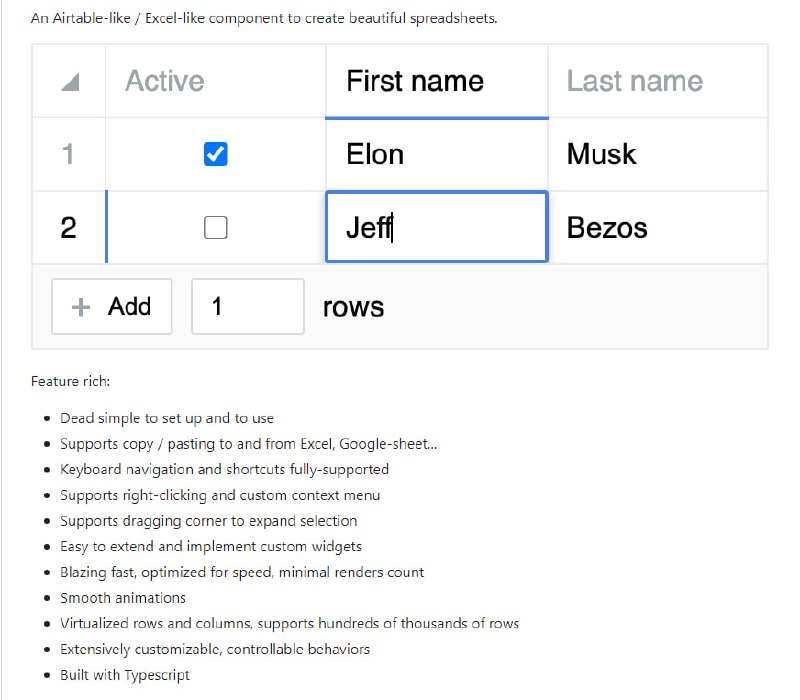800x700 pixels.
Task: Select the Bezos cell
Action: (x=657, y=228)
